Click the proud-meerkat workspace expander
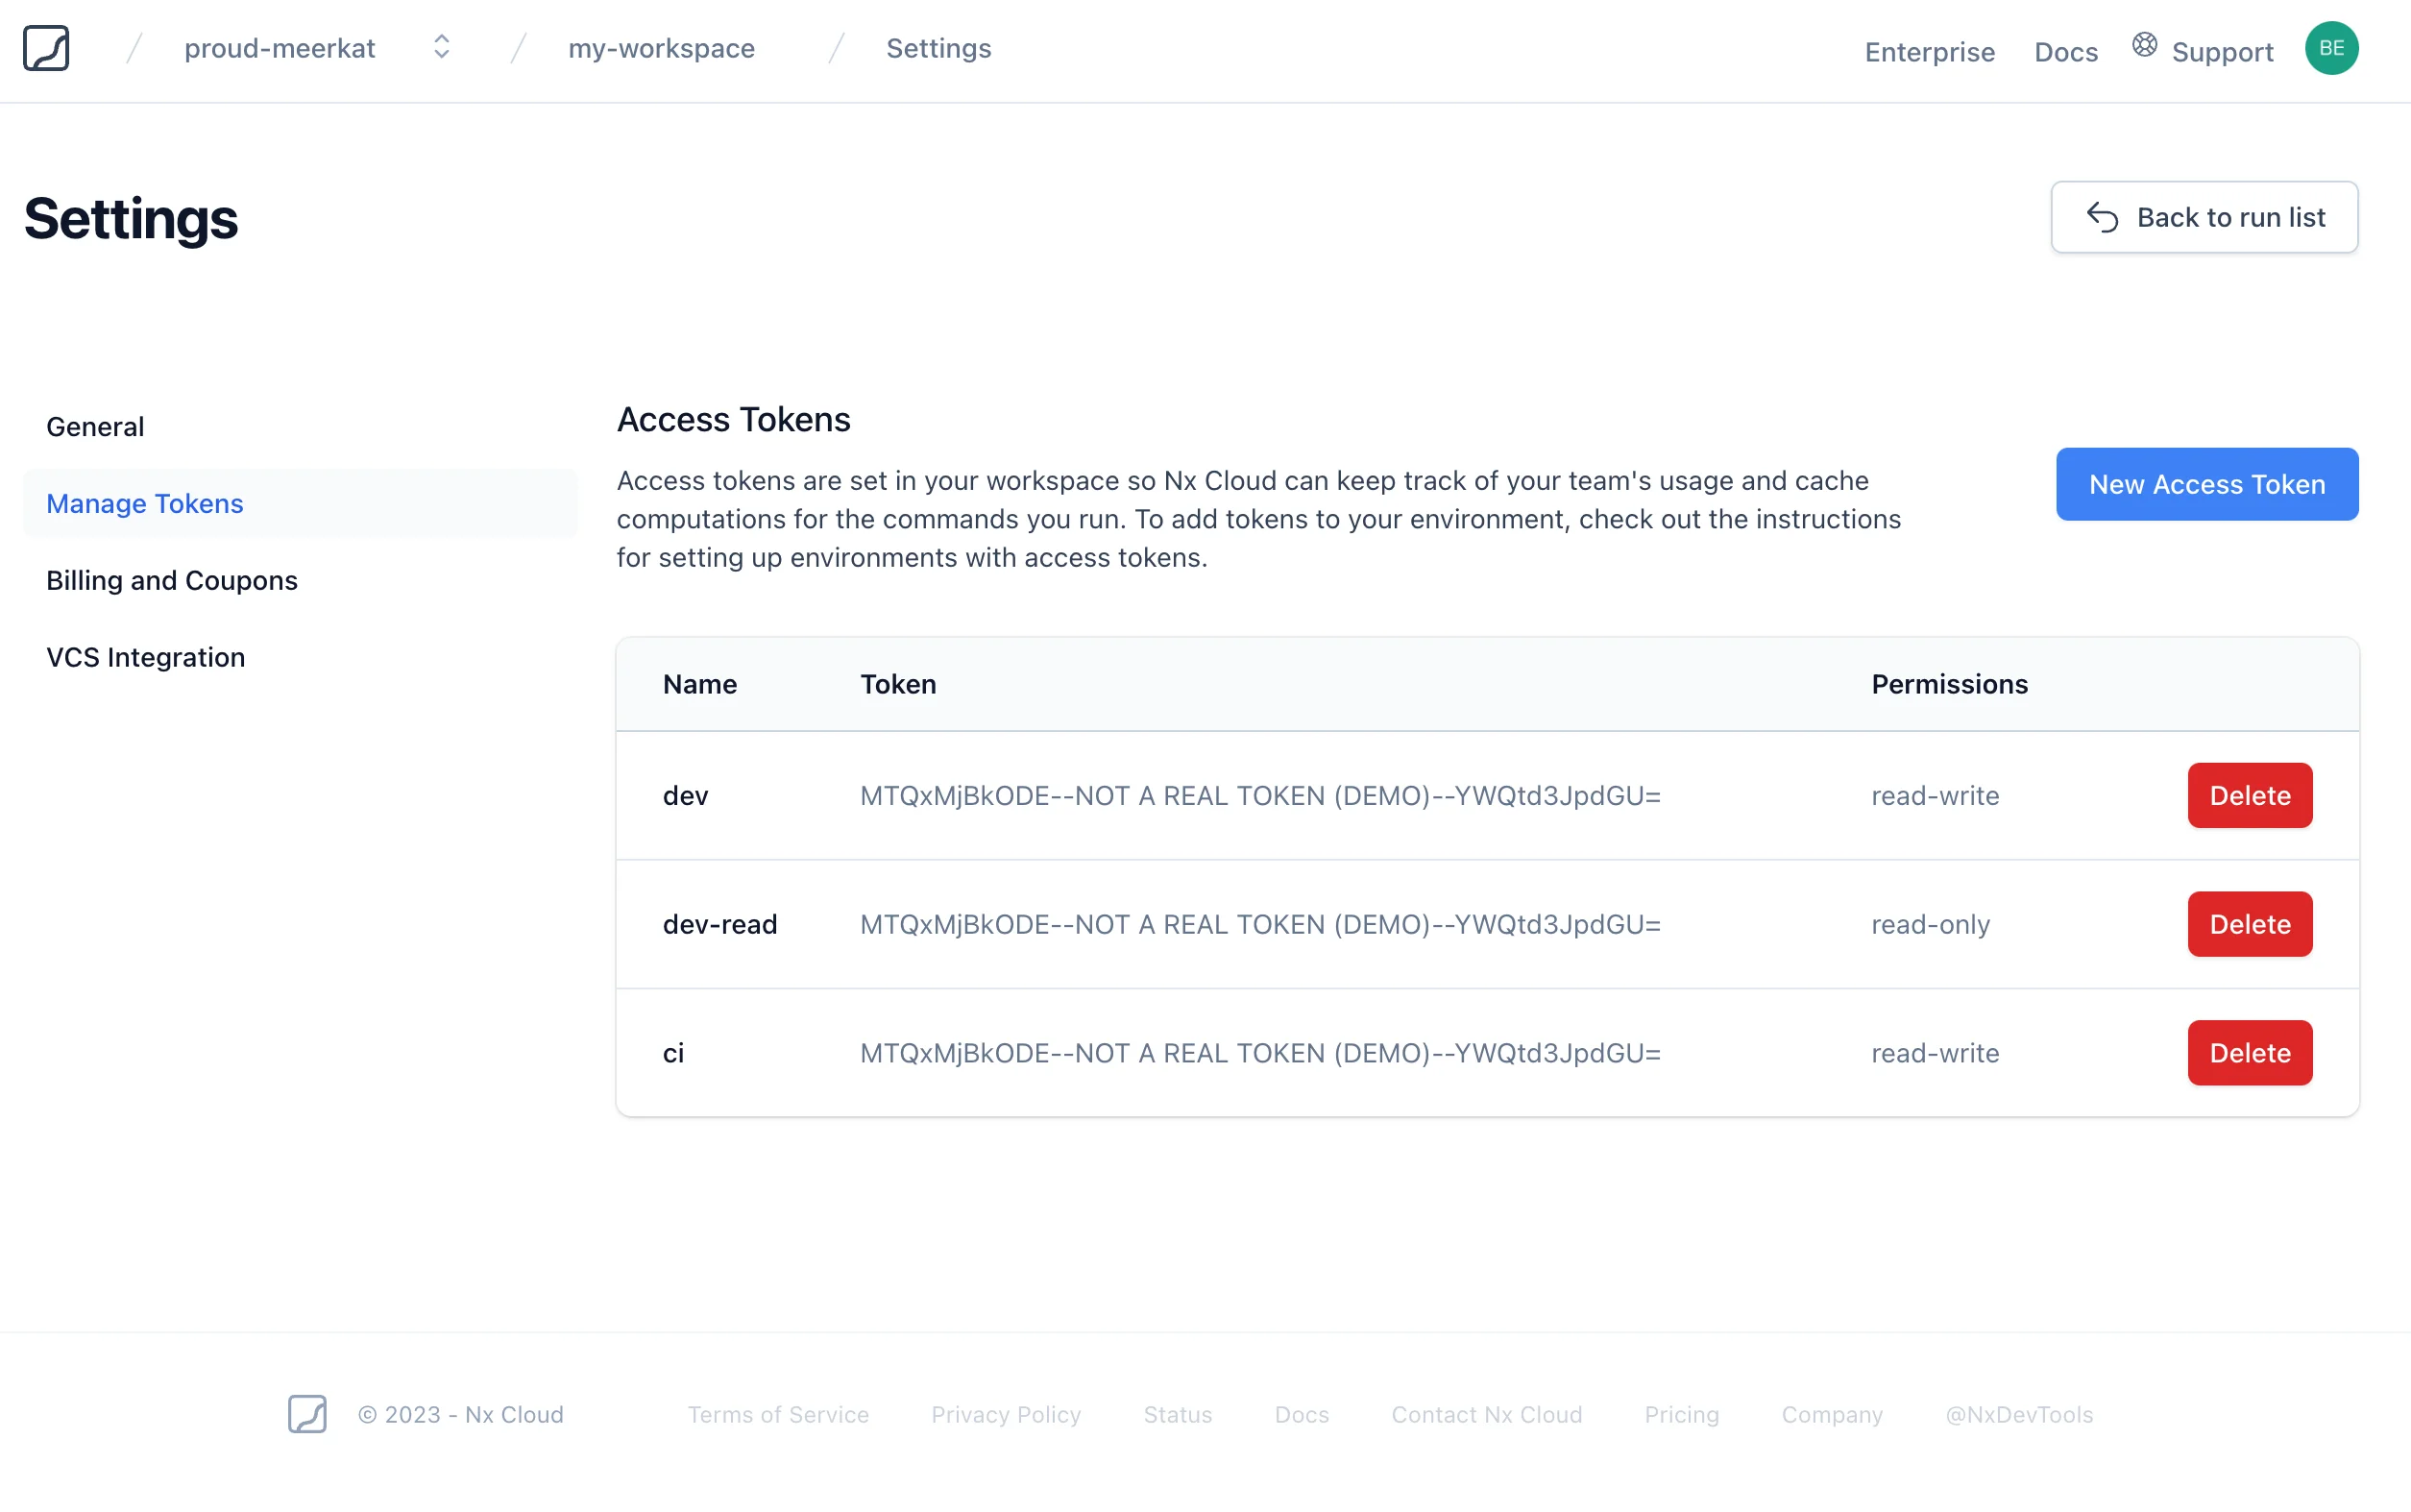Viewport: 2411px width, 1512px height. 439,47
